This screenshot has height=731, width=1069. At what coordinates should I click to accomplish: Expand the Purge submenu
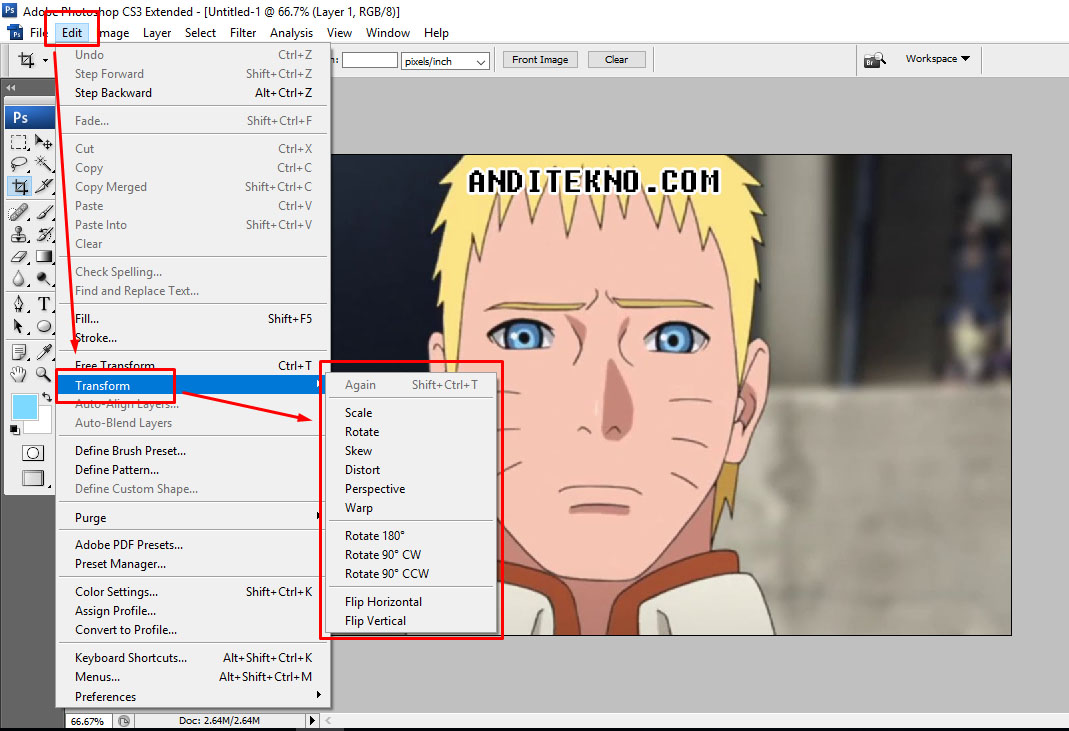(194, 518)
